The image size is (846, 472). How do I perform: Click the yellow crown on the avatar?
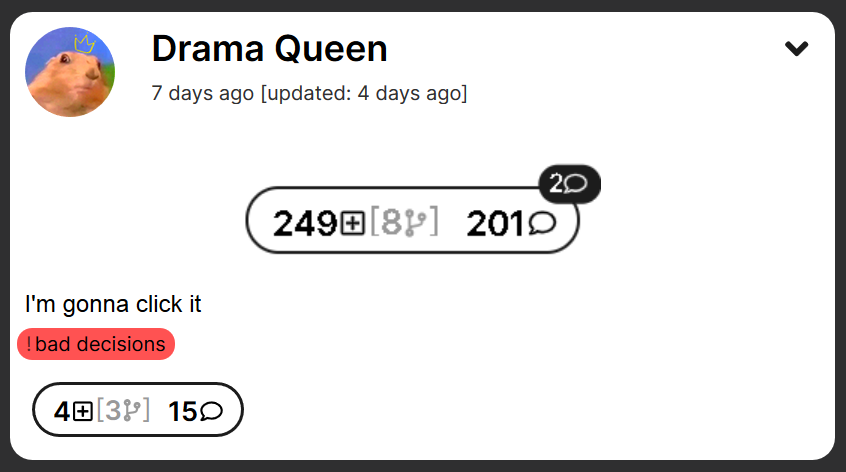pyautogui.click(x=85, y=43)
